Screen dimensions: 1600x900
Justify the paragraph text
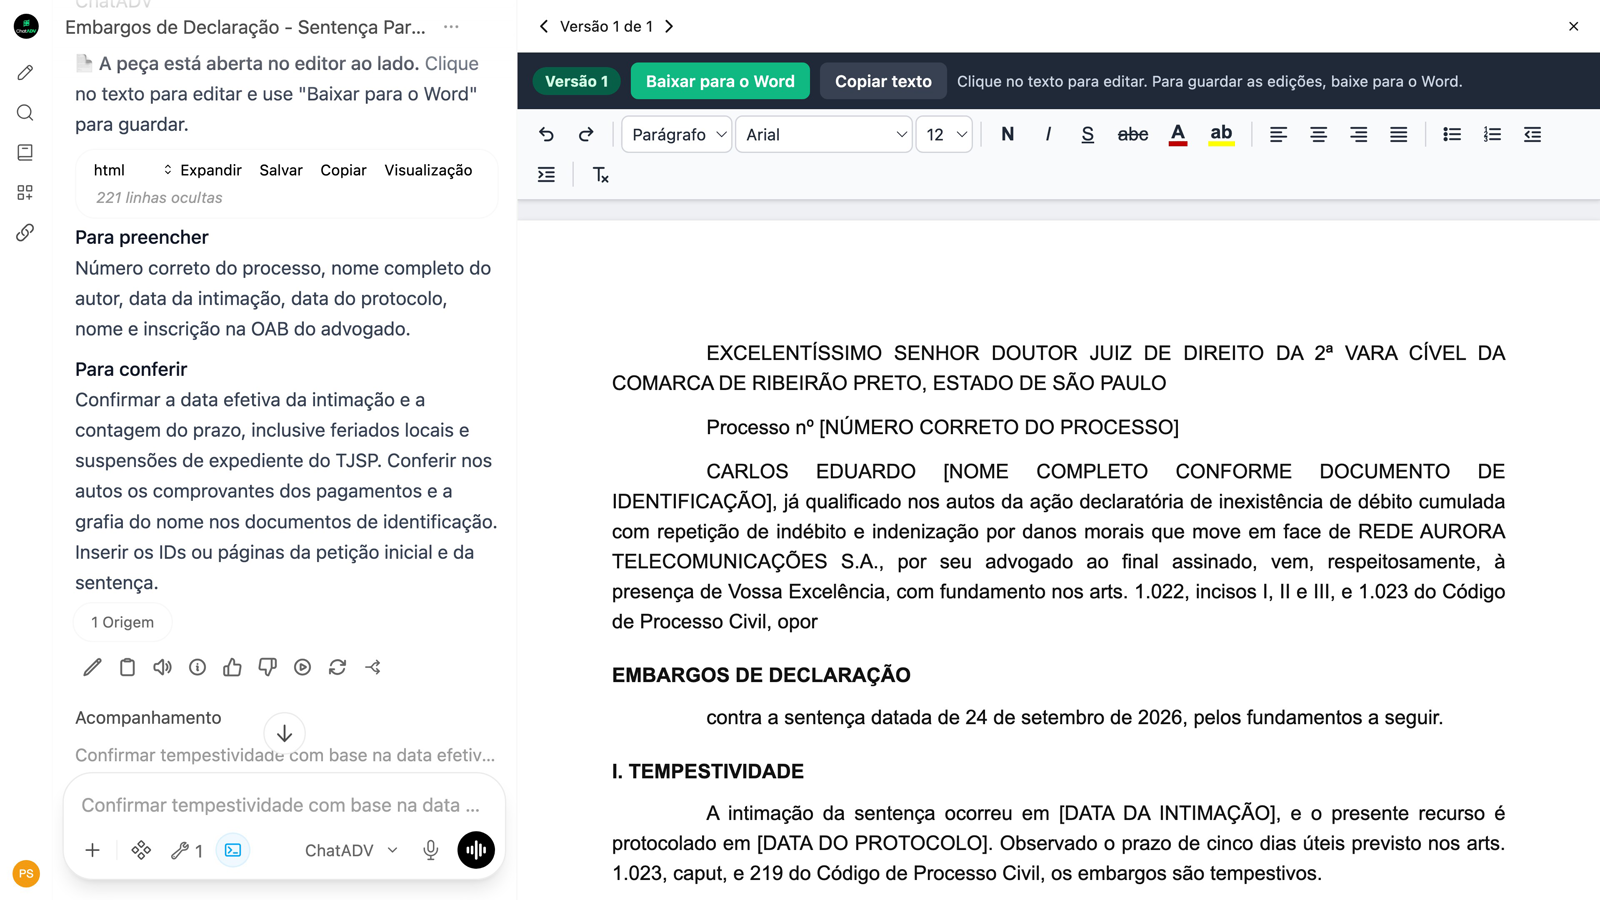[x=1398, y=134]
